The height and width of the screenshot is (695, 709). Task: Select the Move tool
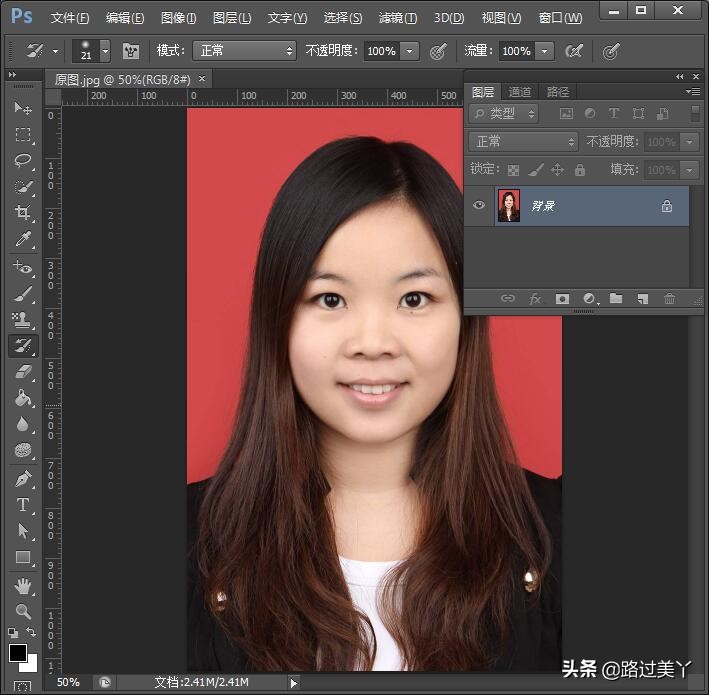[23, 108]
